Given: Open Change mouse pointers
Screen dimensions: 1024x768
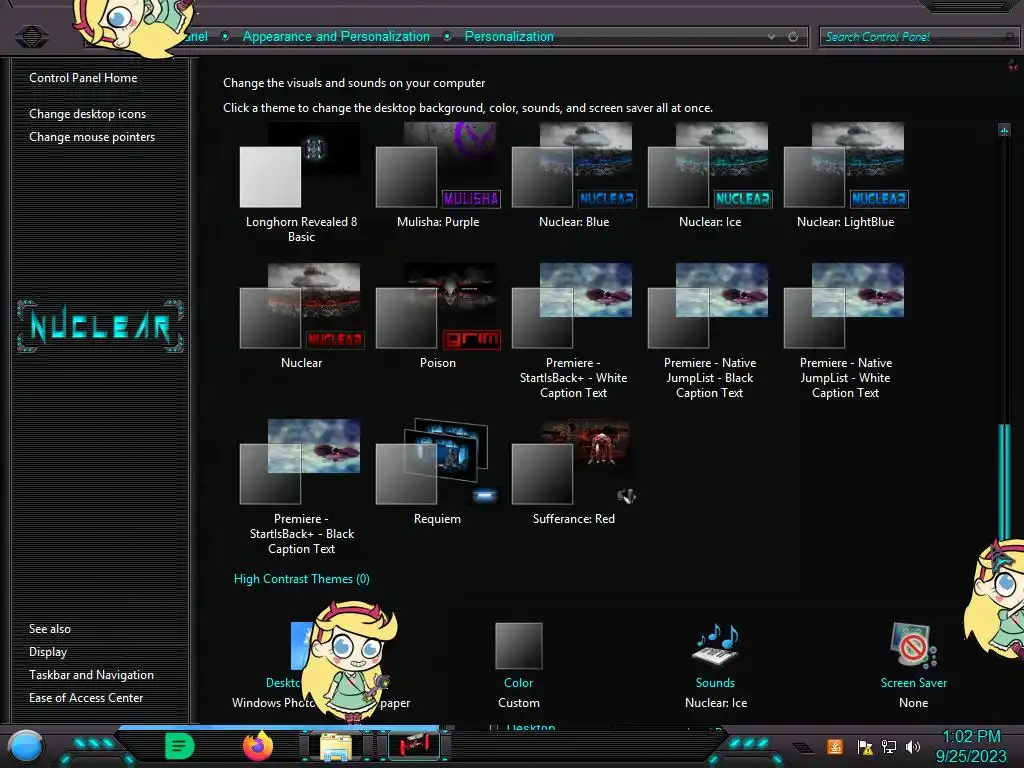Looking at the screenshot, I should [92, 136].
